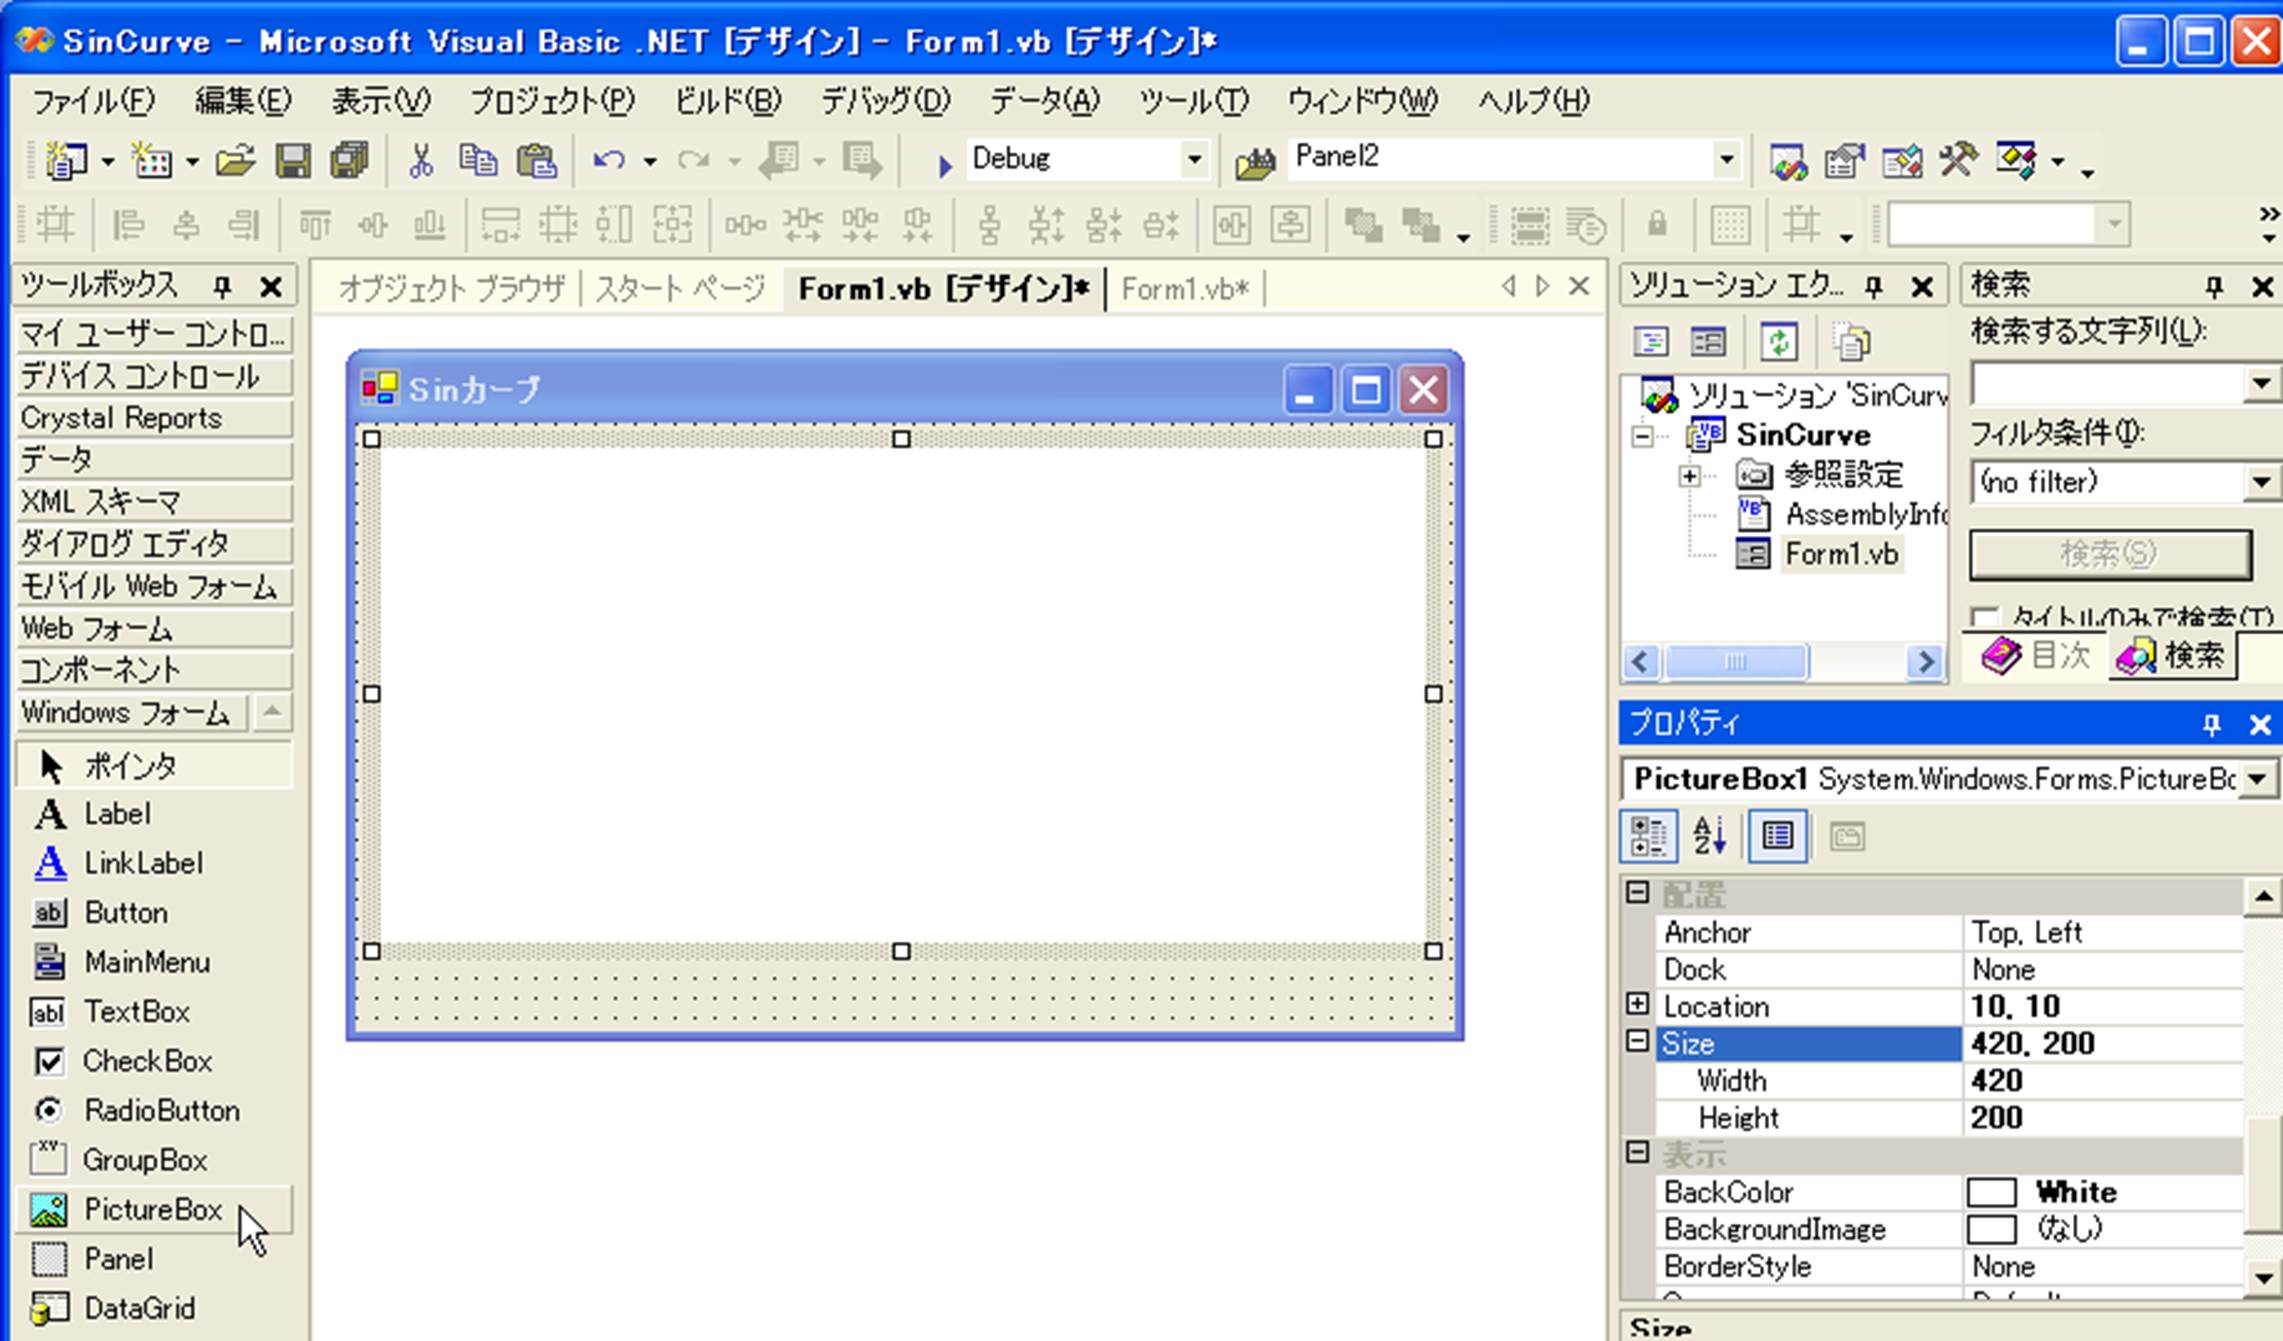Click the 検索(S) button
The height and width of the screenshot is (1341, 2283).
(2109, 553)
